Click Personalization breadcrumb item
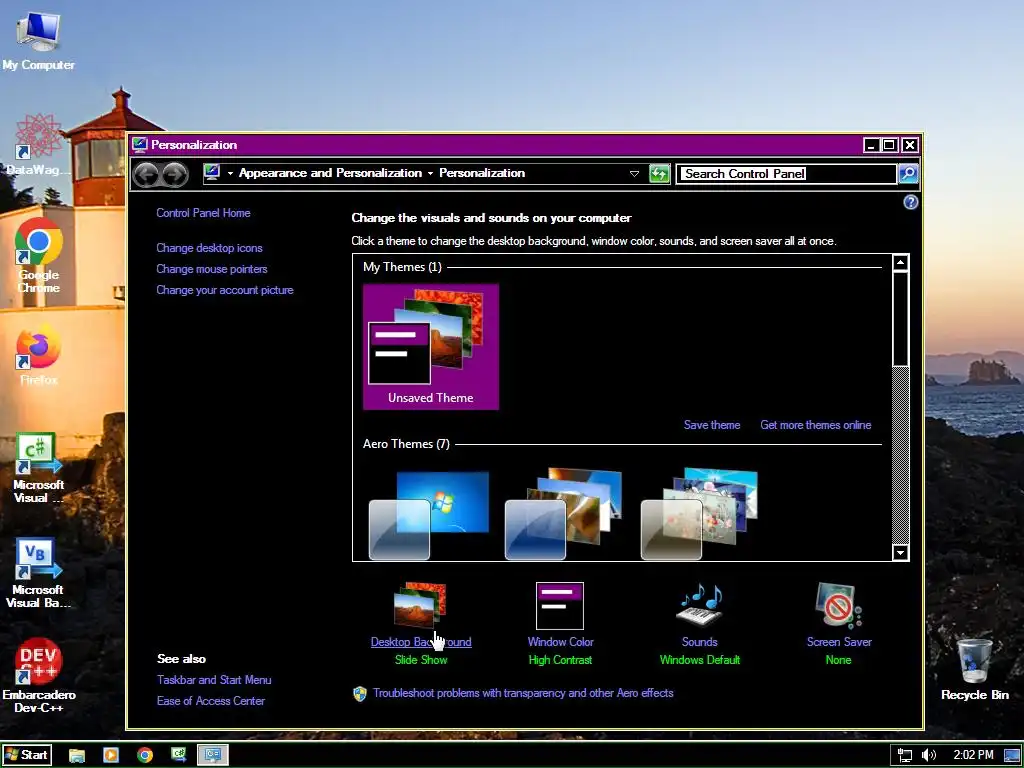1024x768 pixels. [482, 173]
